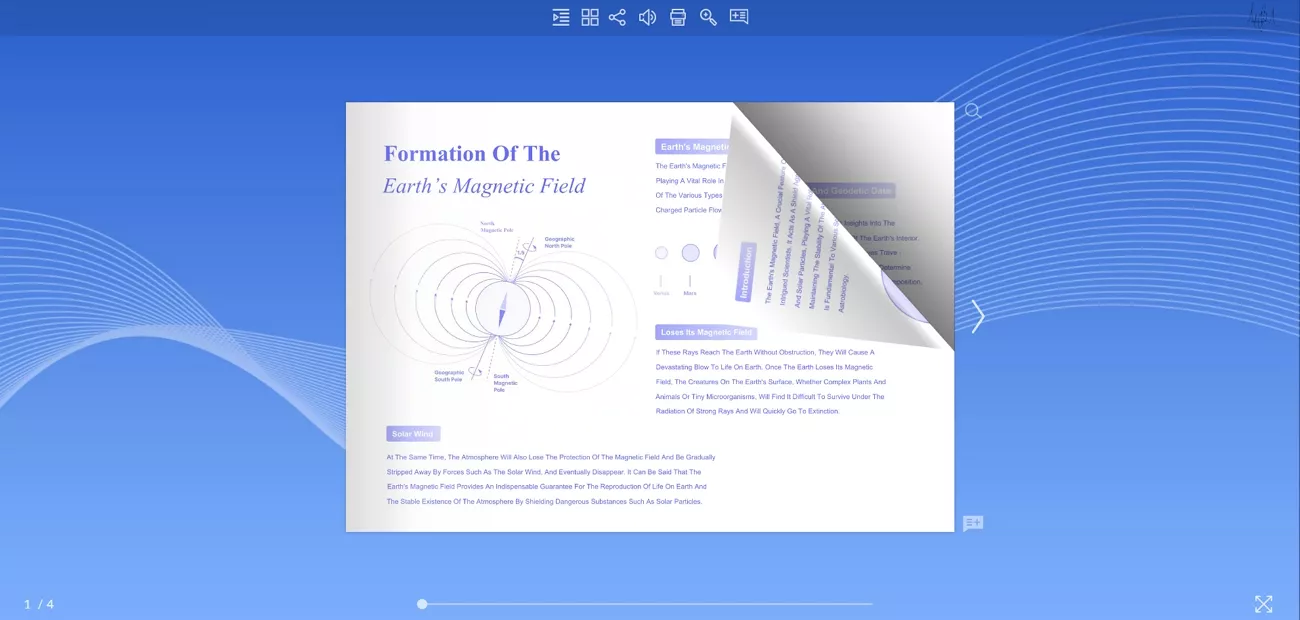Open the share icon in toolbar
The height and width of the screenshot is (620, 1300).
point(618,17)
